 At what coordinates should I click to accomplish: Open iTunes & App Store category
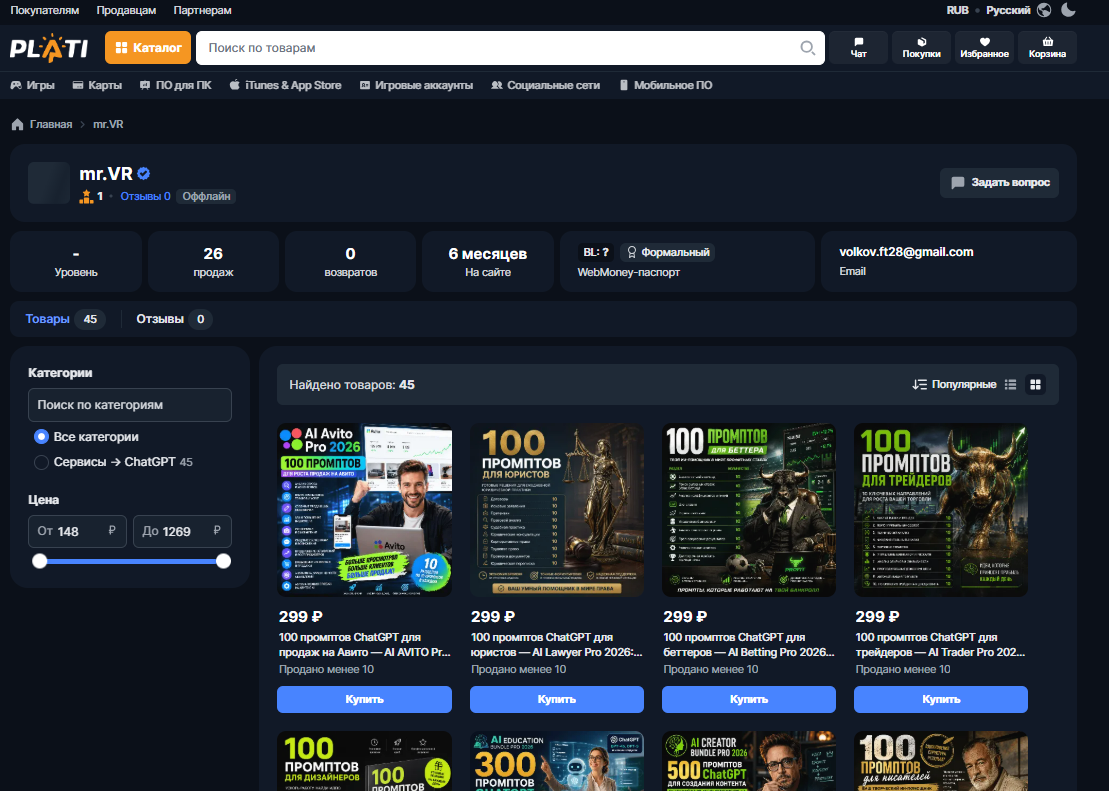pyautogui.click(x=285, y=85)
